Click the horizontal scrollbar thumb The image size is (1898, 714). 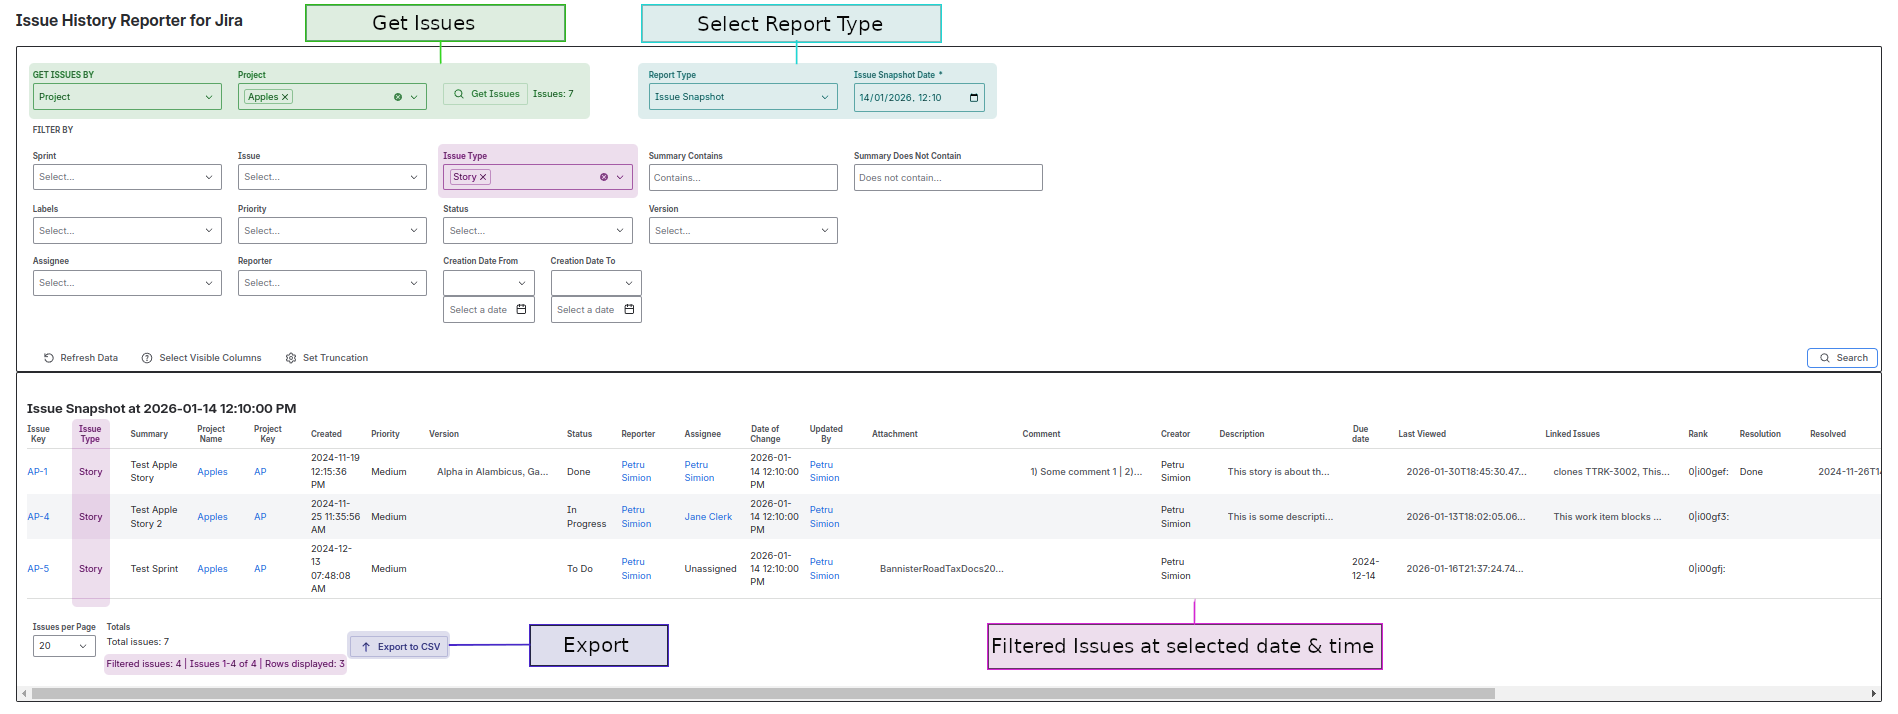click(763, 693)
